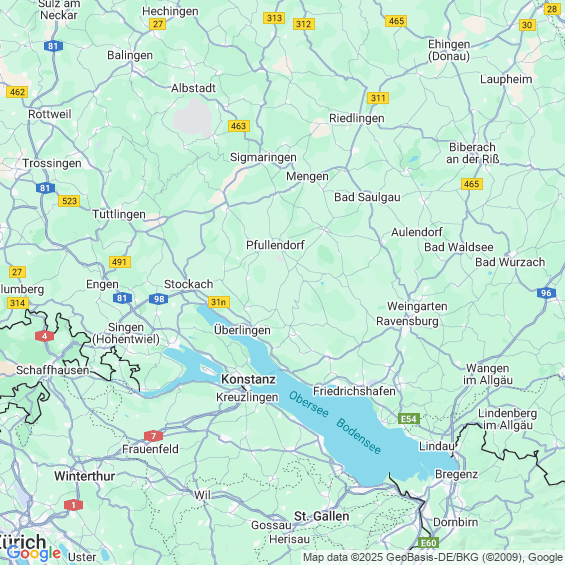Click the 31n road shield near Überlingen
Image resolution: width=565 pixels, height=565 pixels.
pos(219,302)
